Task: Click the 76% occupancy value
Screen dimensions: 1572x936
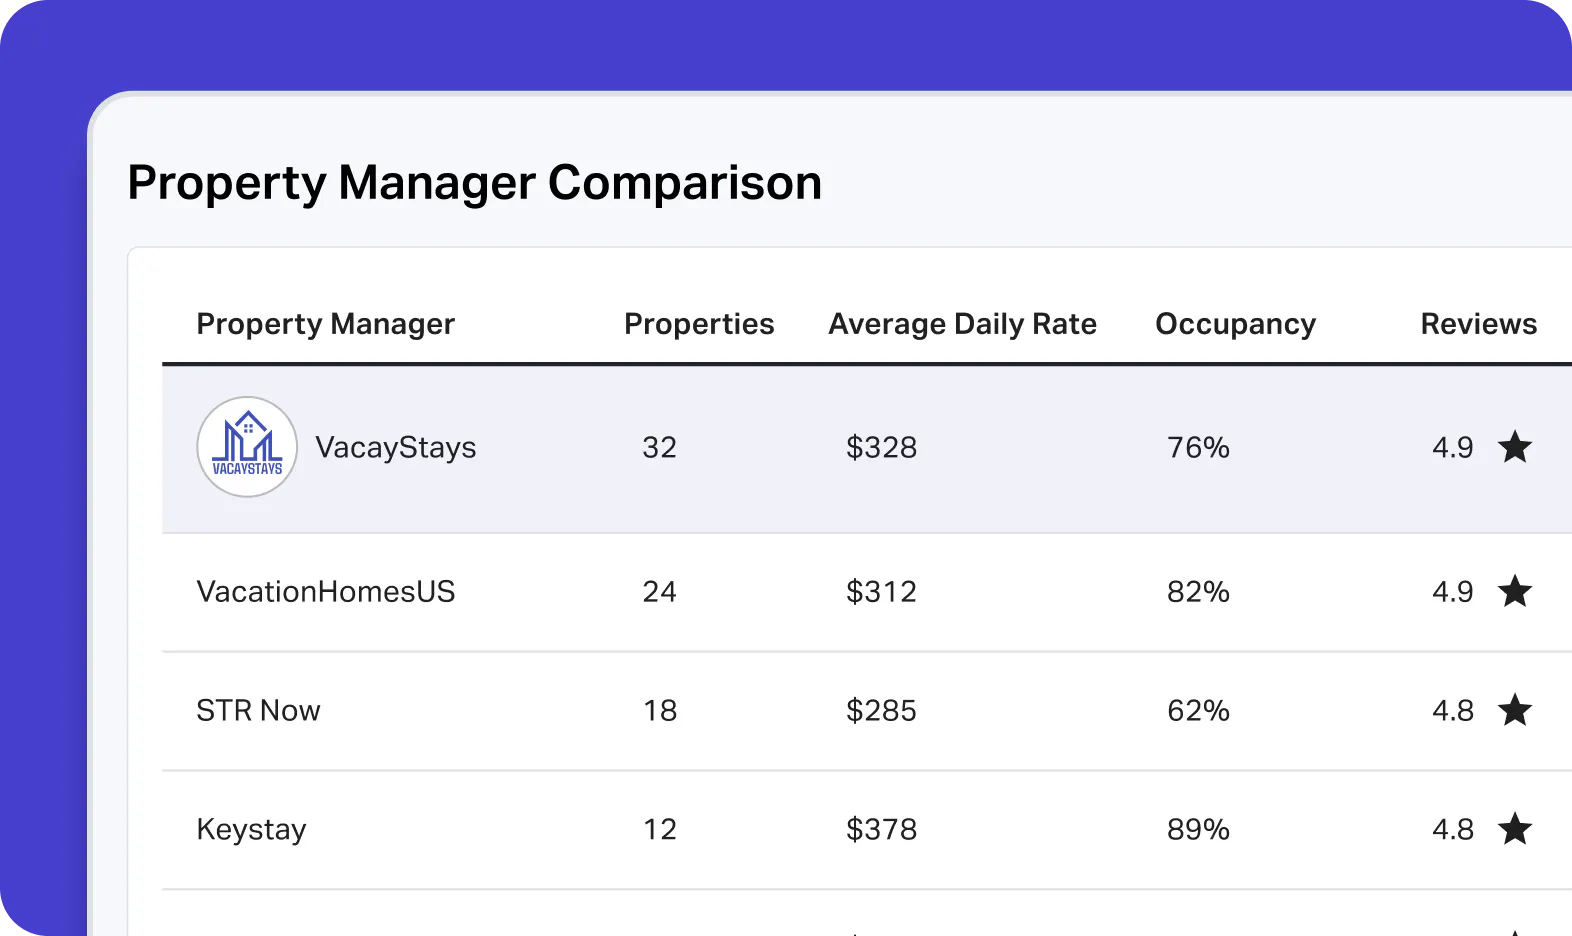Action: coord(1198,447)
